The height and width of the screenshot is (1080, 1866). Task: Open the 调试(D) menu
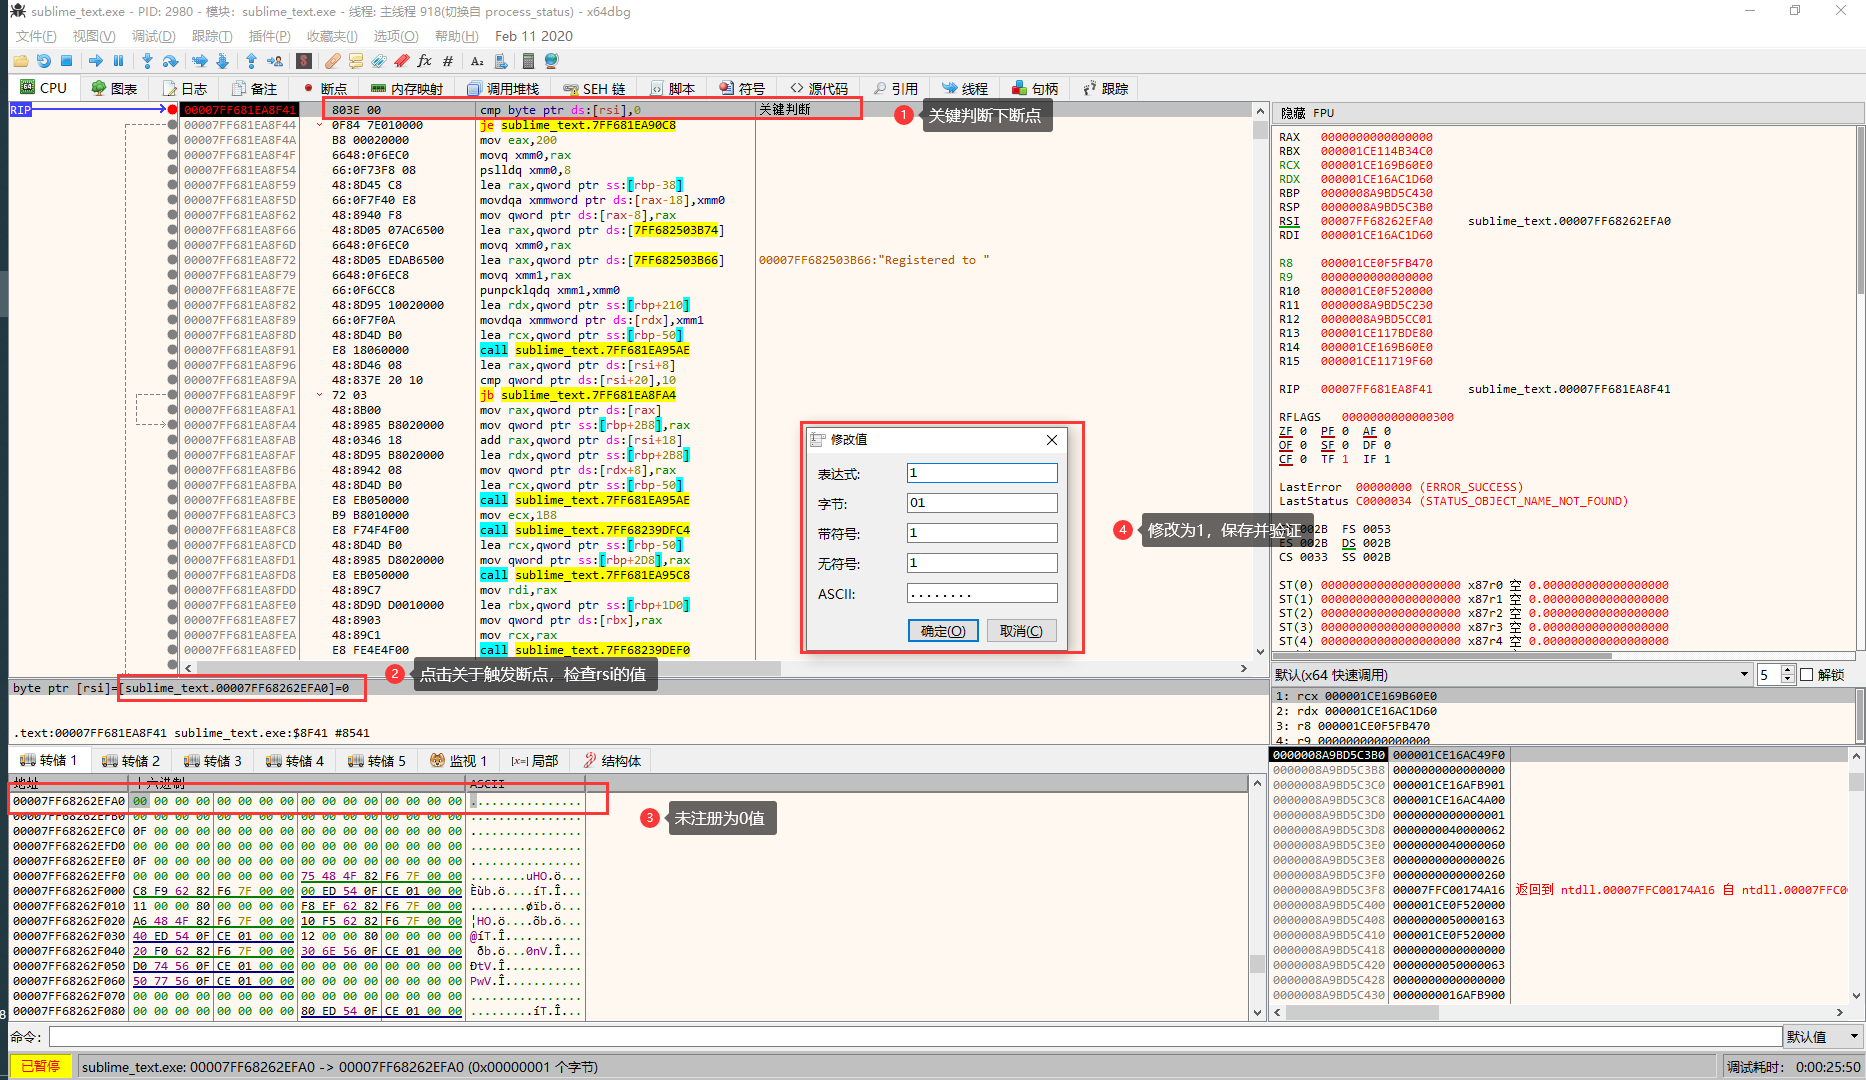click(x=153, y=36)
